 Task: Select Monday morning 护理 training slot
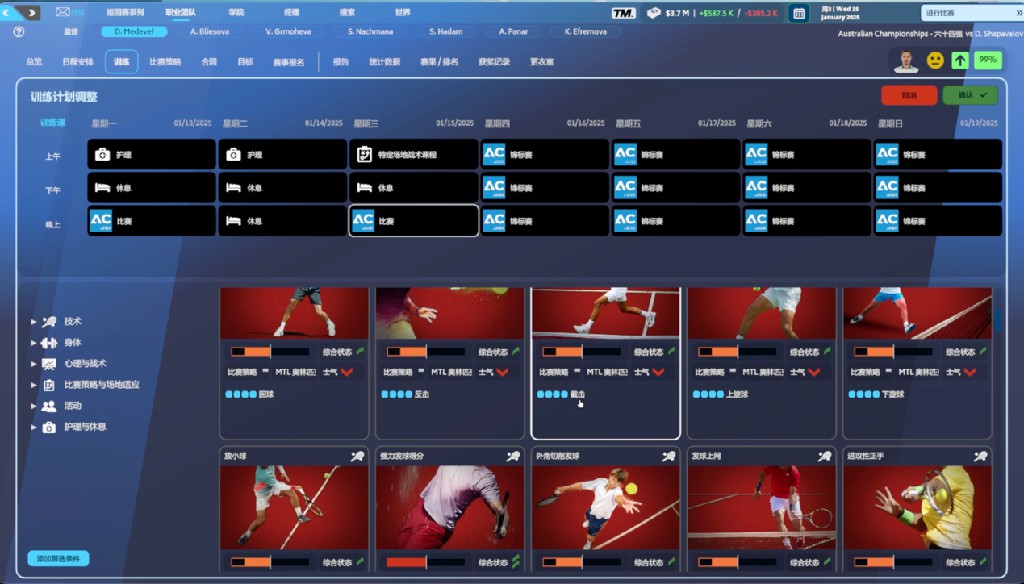click(152, 154)
